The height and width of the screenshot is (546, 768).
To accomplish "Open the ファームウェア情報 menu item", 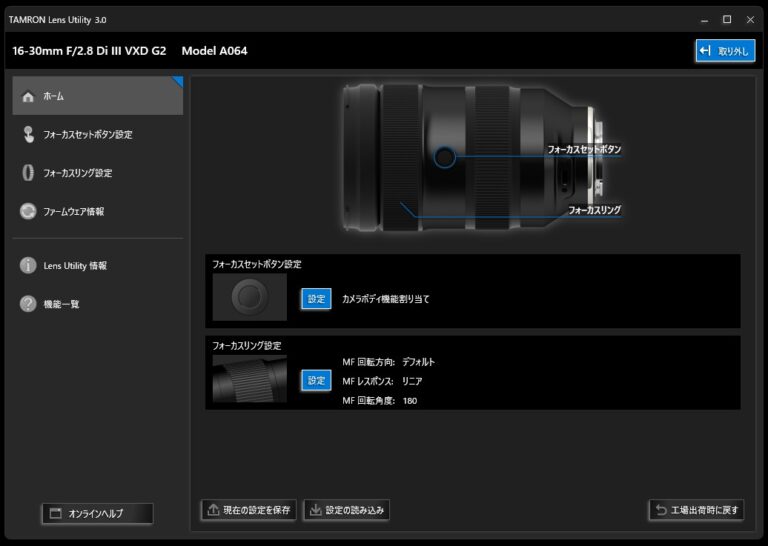I will [73, 212].
